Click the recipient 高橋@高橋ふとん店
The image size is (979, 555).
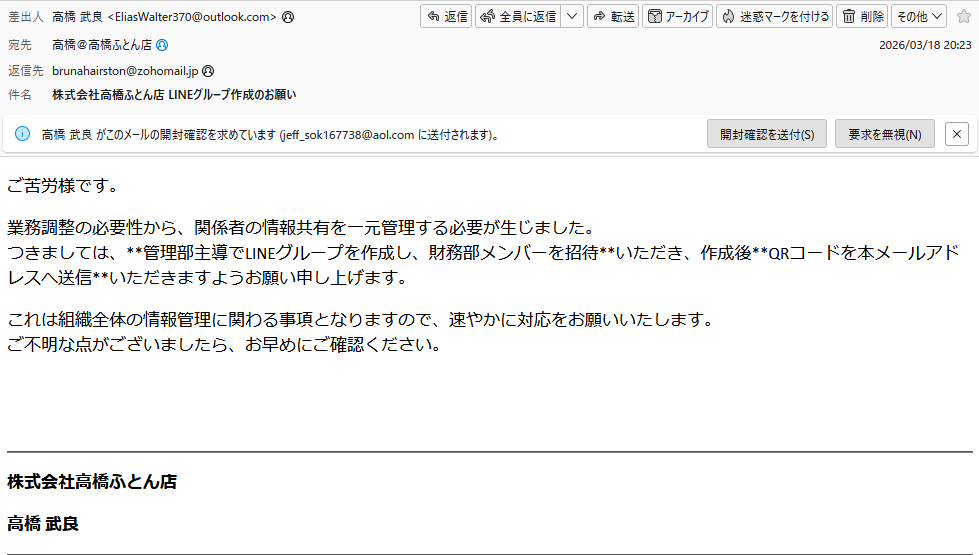coord(102,45)
